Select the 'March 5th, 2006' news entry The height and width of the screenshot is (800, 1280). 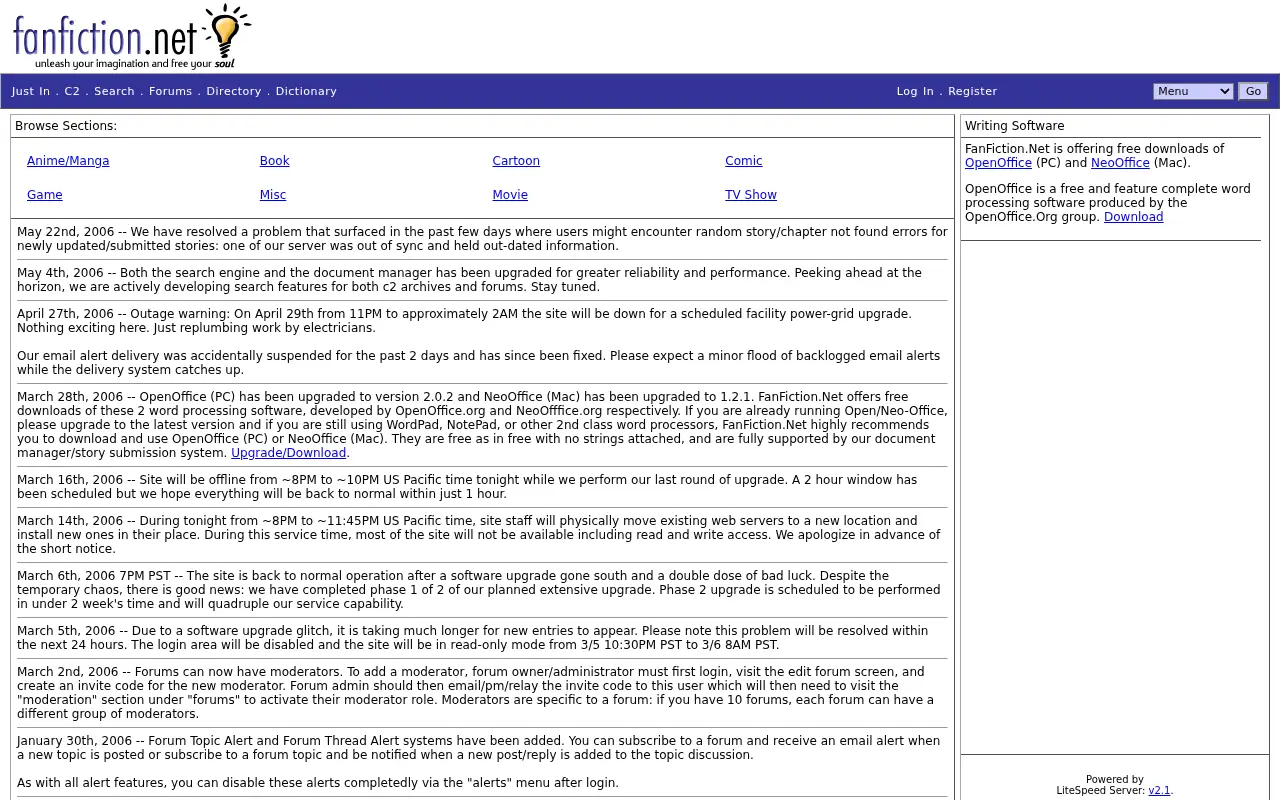click(x=482, y=638)
